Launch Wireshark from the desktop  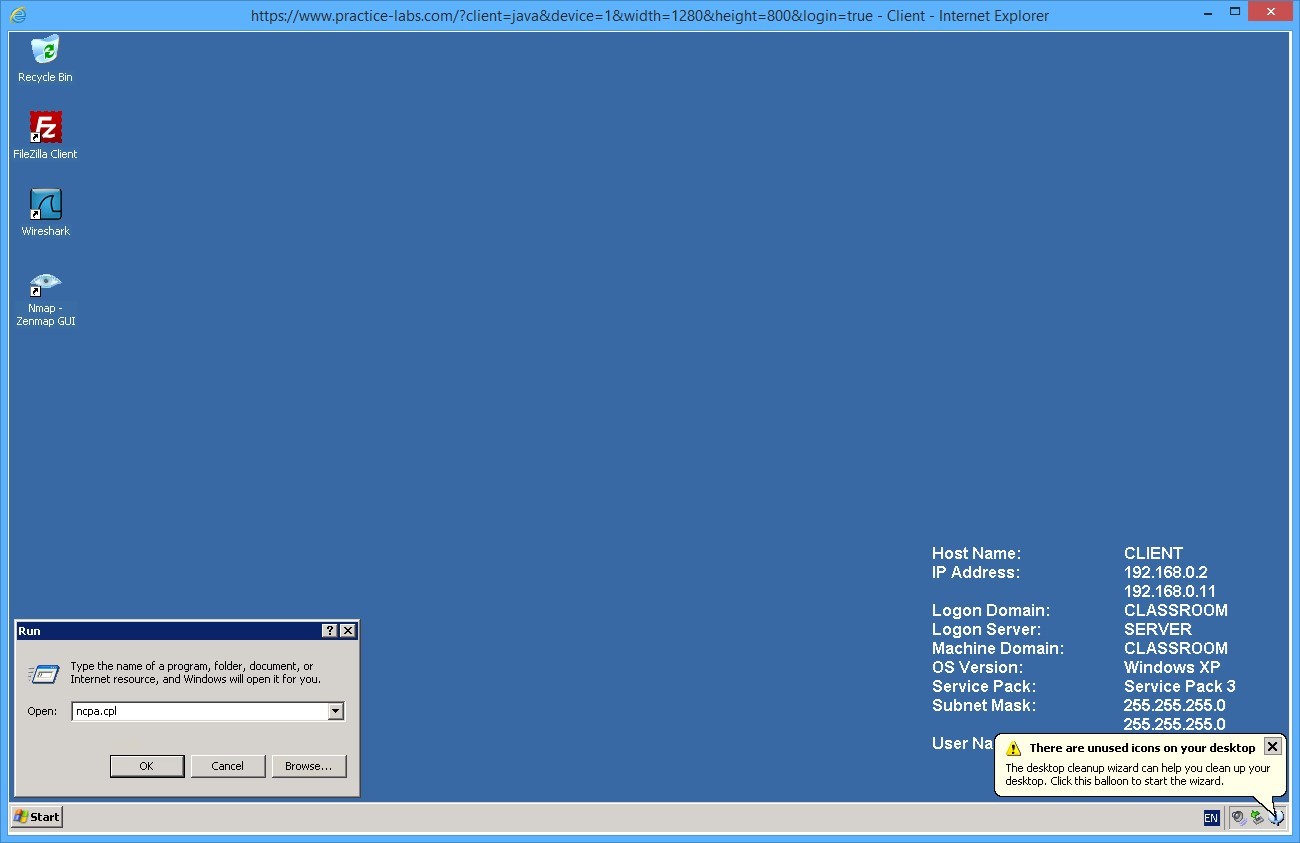(x=45, y=205)
